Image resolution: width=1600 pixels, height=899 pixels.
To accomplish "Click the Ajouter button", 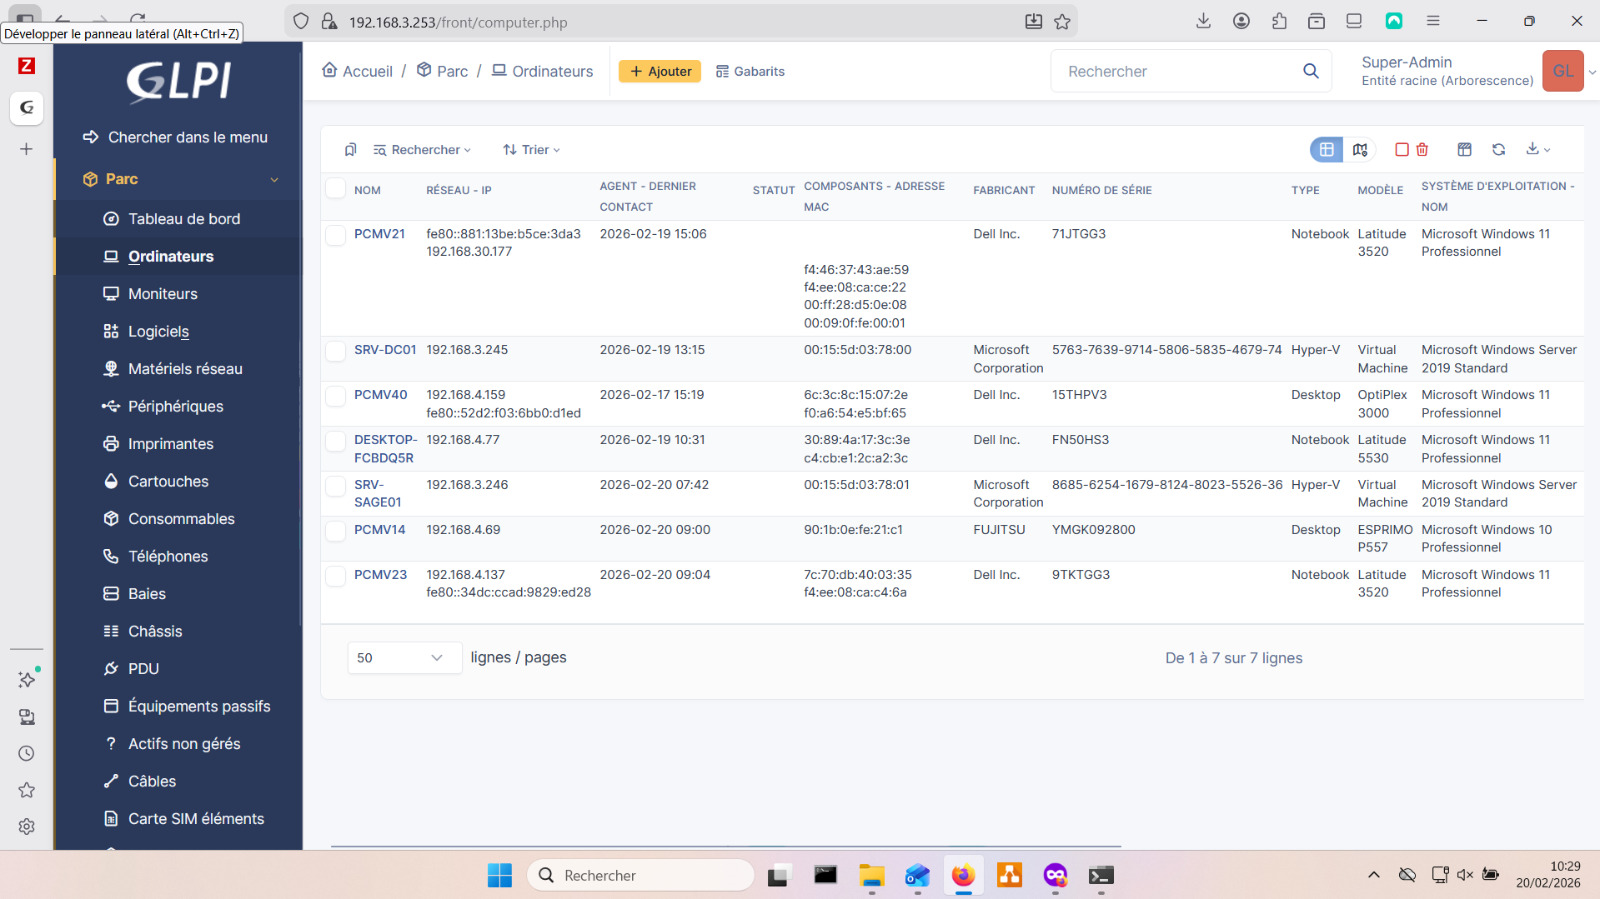I will pos(660,71).
